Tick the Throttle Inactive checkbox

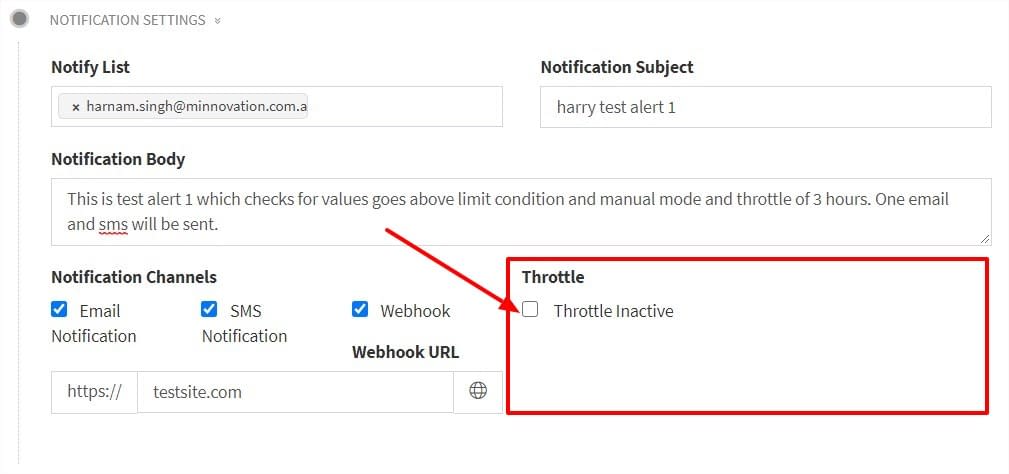[x=530, y=310]
